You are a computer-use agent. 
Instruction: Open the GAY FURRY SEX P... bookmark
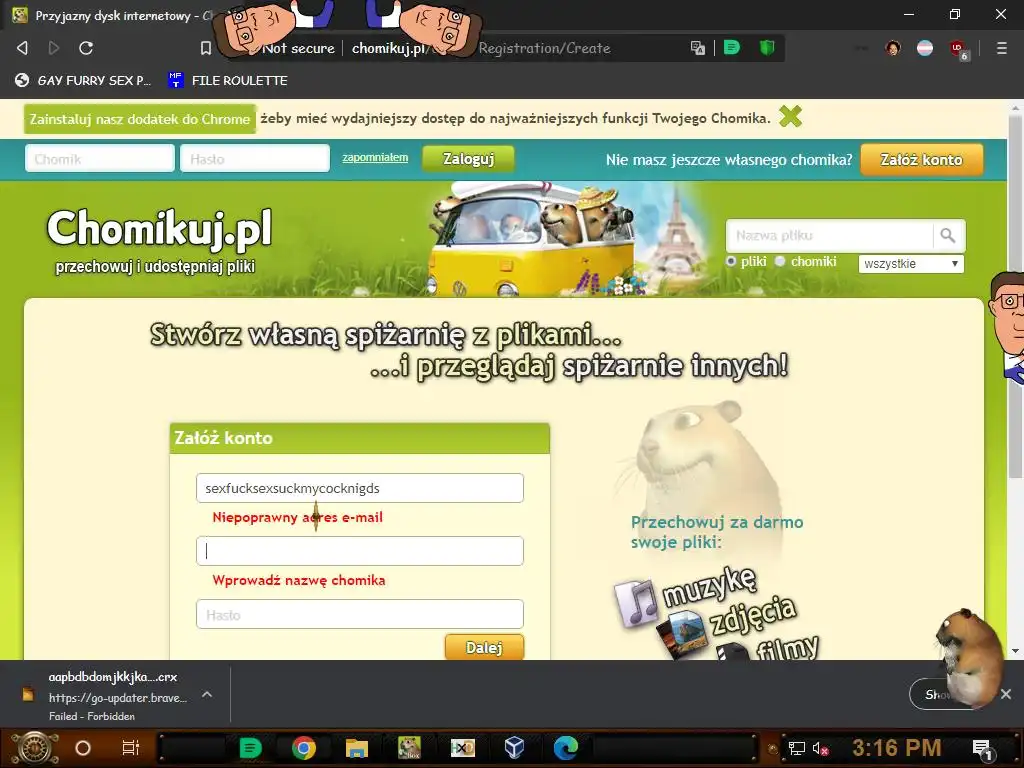click(x=83, y=80)
